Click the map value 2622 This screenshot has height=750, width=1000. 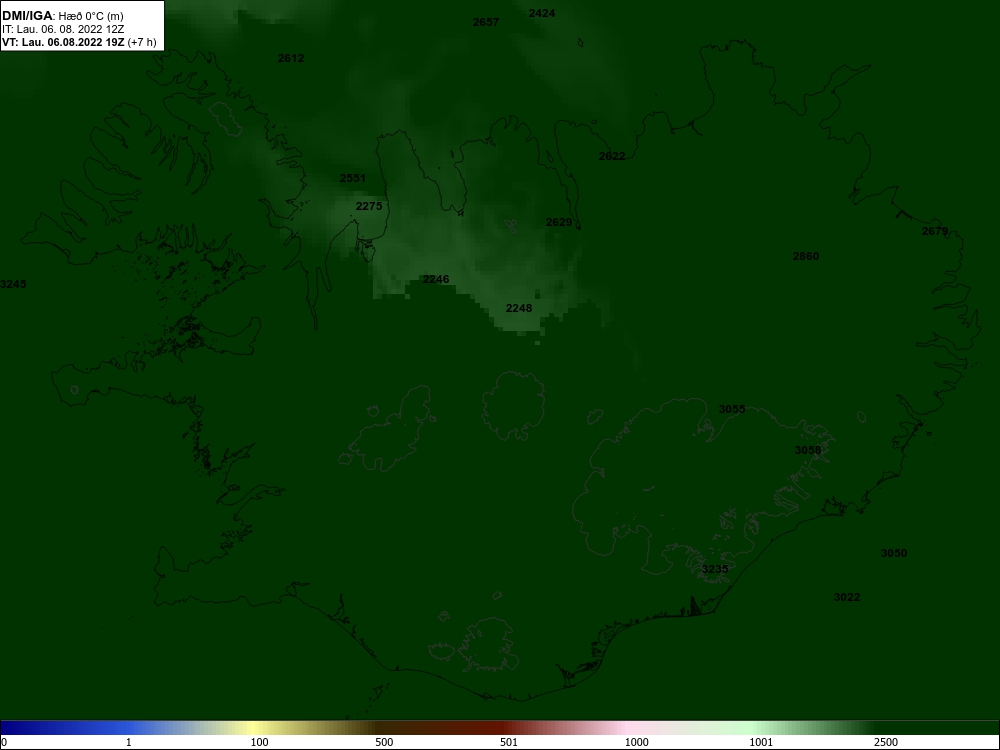point(612,156)
